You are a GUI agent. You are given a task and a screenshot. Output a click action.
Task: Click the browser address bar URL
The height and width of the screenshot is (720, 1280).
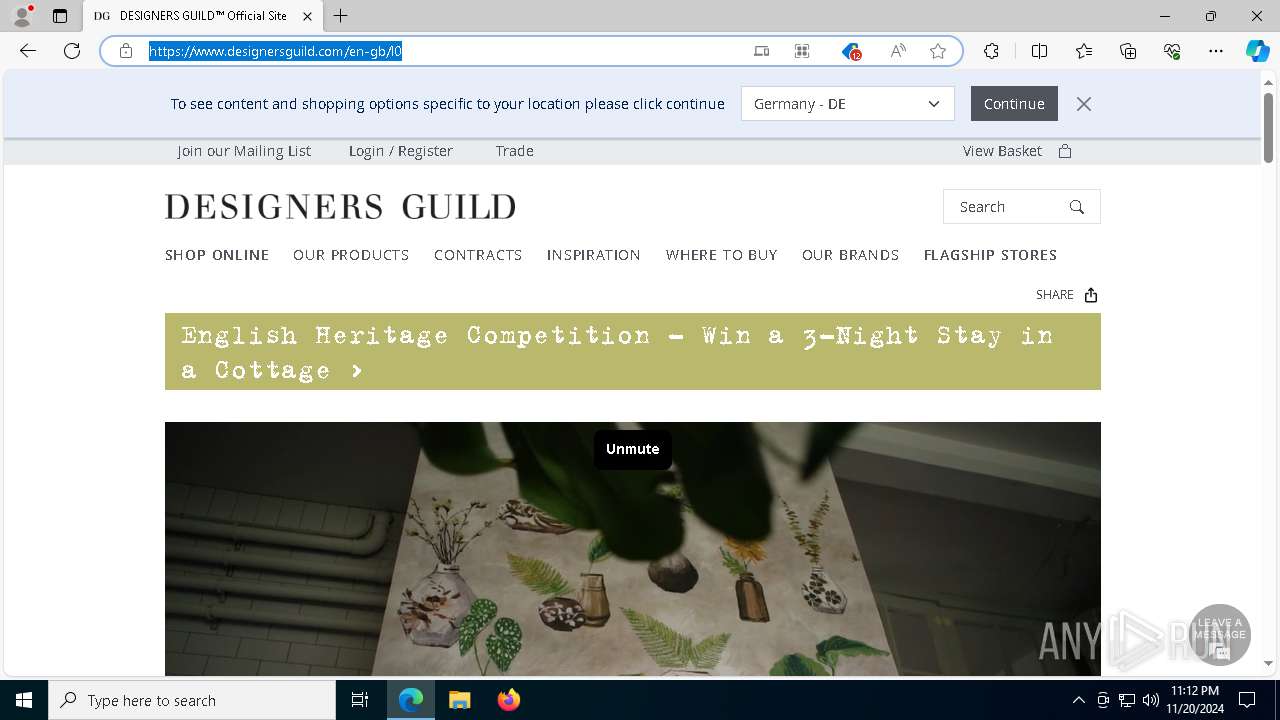pos(276,51)
